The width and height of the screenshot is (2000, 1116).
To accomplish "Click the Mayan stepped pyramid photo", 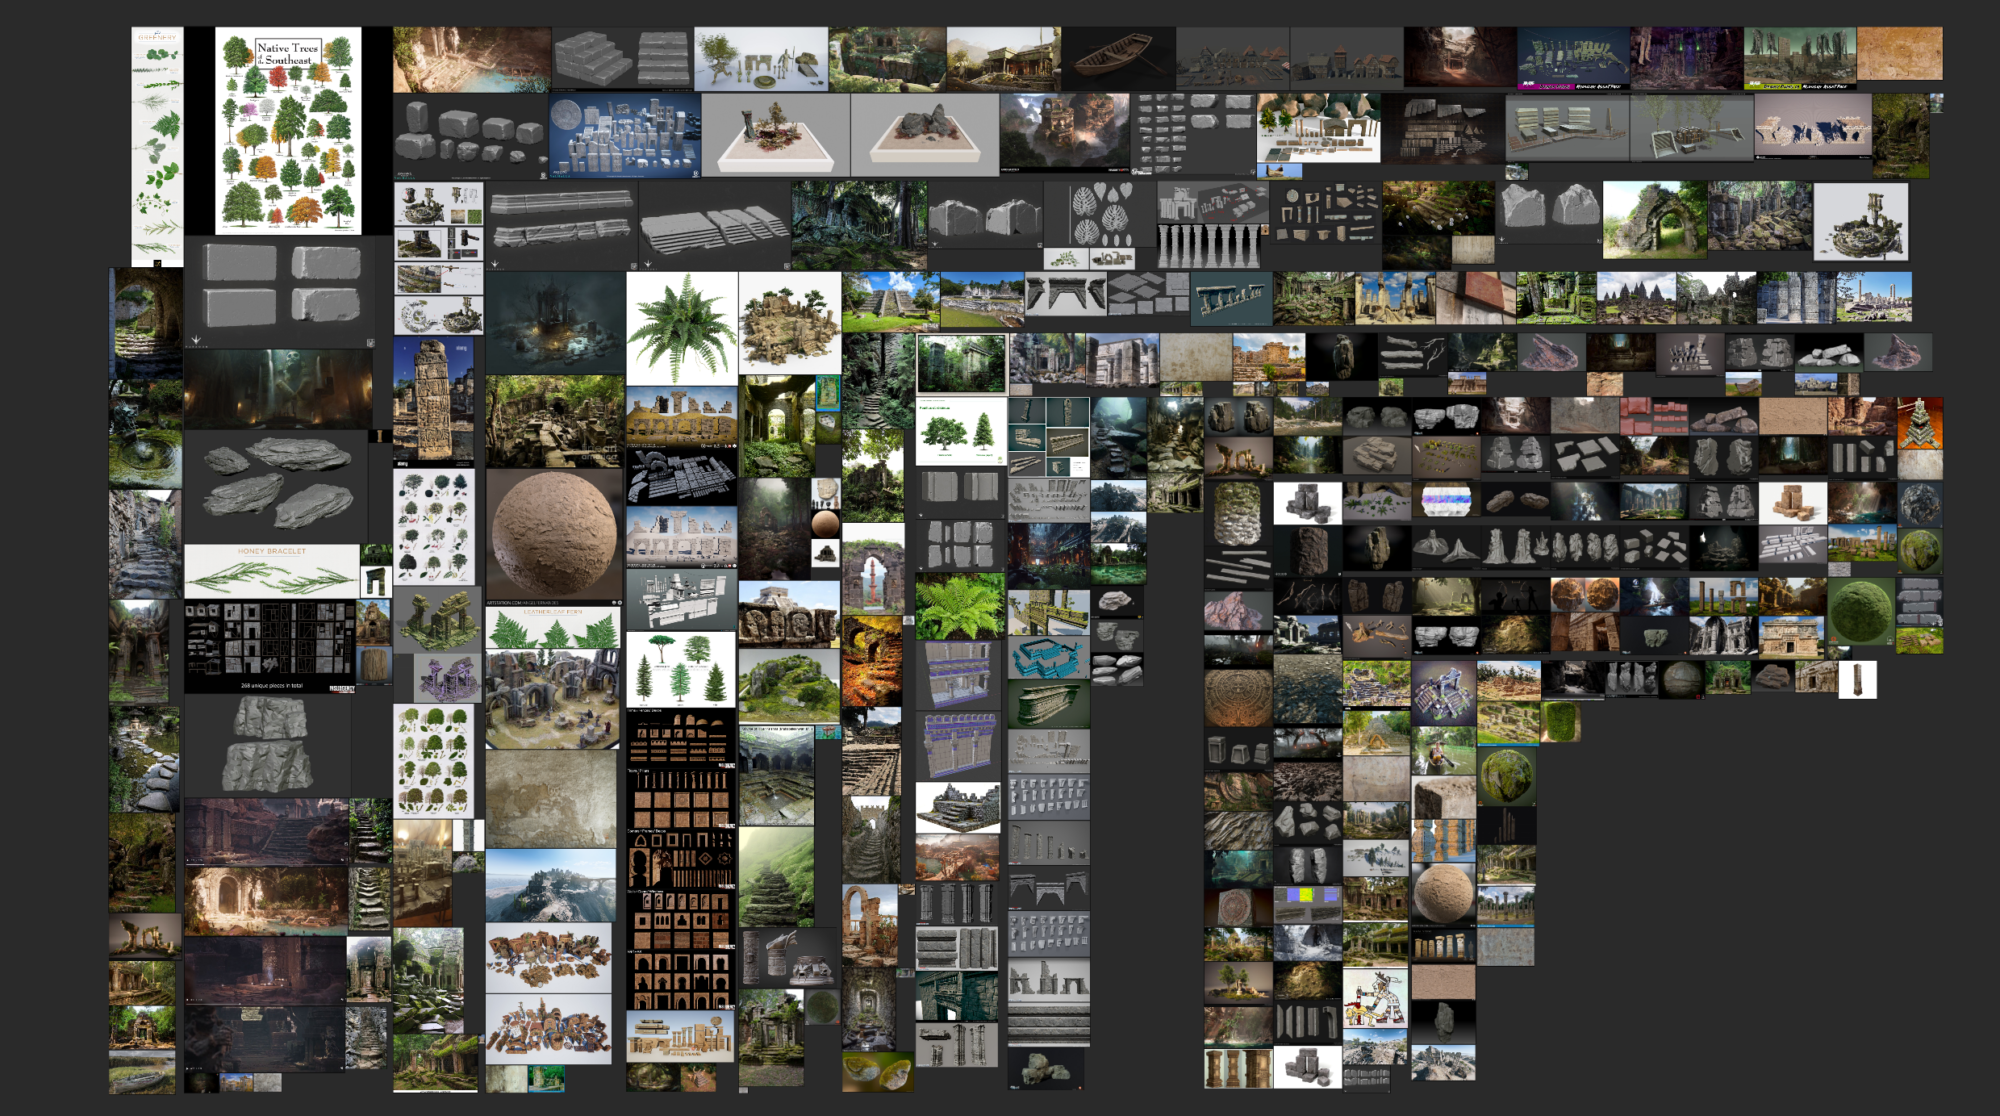I will pos(889,300).
